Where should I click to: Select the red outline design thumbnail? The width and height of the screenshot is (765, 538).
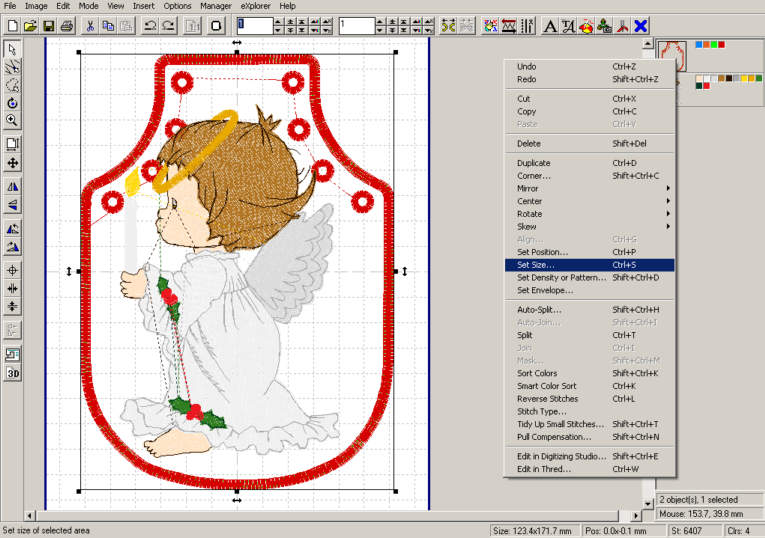tap(673, 56)
